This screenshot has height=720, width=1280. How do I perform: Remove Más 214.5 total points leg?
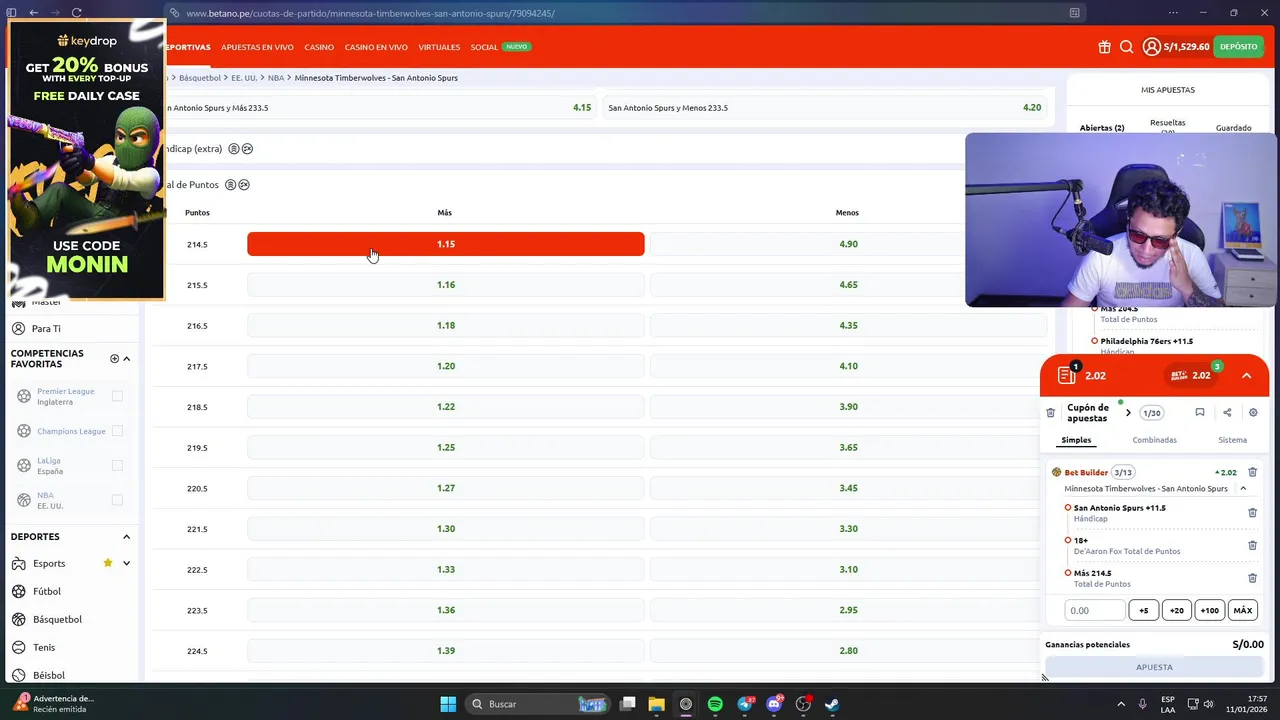[x=1252, y=578]
